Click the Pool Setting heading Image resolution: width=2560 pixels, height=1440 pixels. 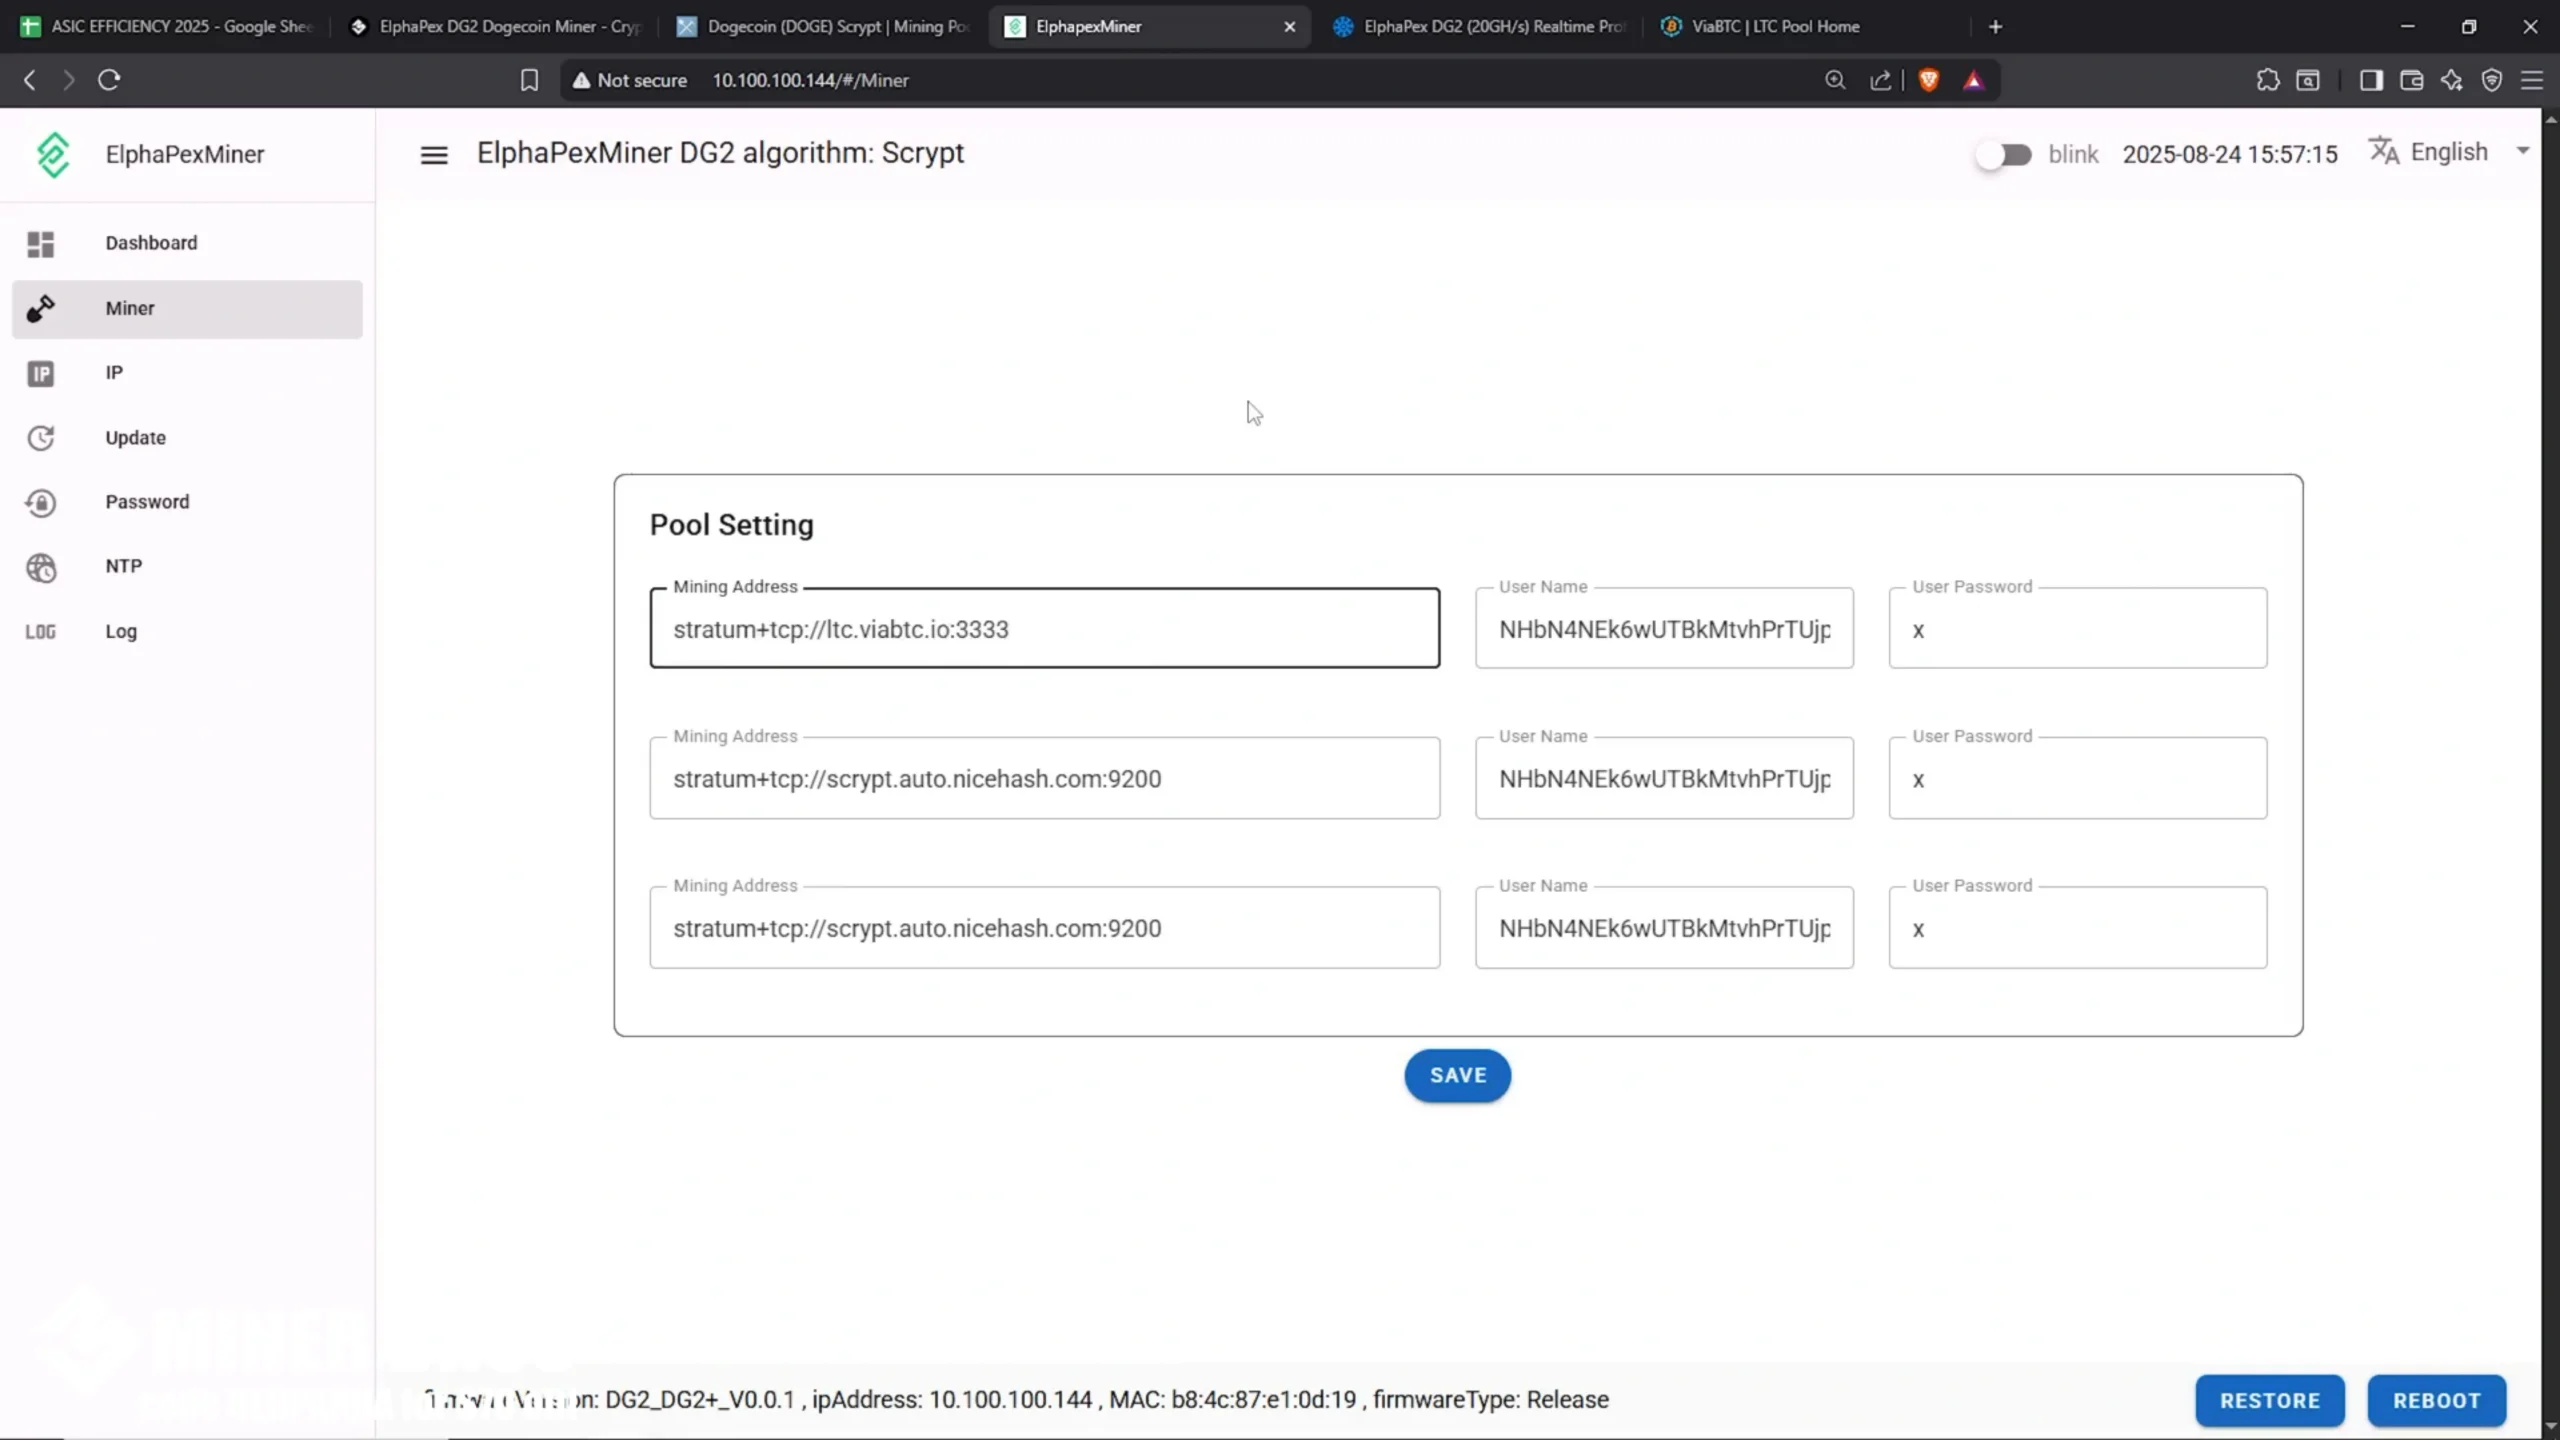(x=732, y=525)
